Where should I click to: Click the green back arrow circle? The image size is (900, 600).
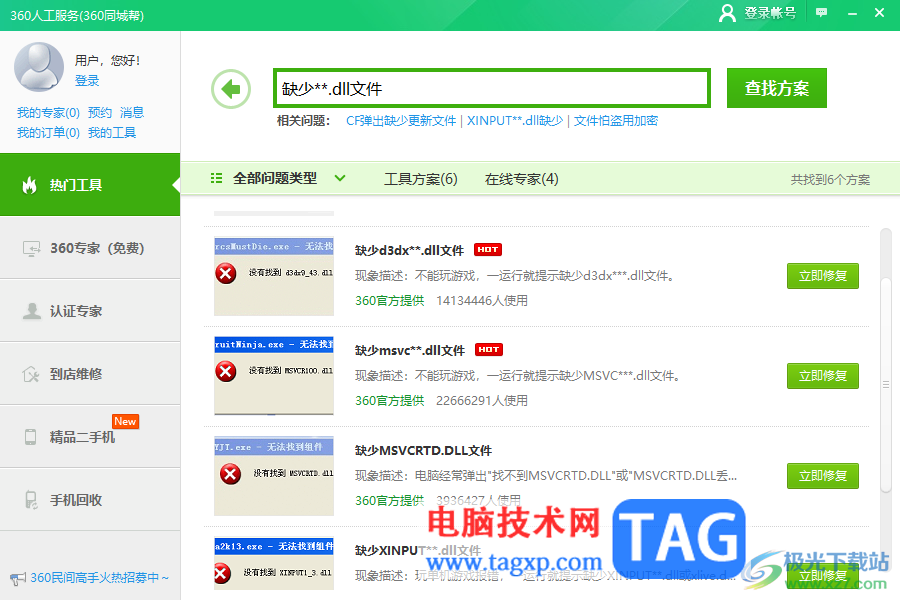pos(230,88)
